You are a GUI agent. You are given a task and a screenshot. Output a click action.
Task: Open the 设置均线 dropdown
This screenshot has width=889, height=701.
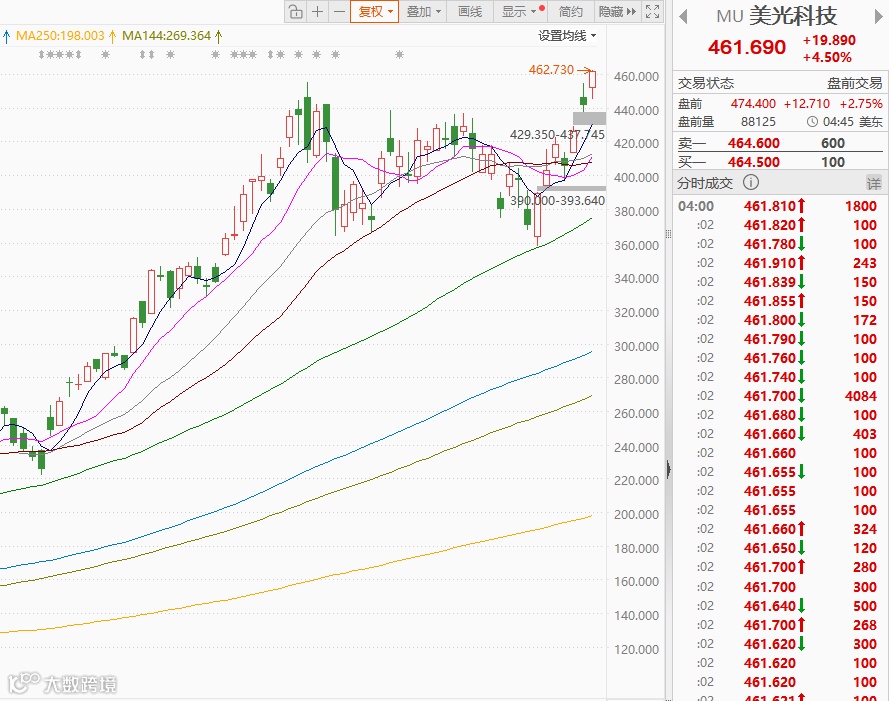point(567,36)
